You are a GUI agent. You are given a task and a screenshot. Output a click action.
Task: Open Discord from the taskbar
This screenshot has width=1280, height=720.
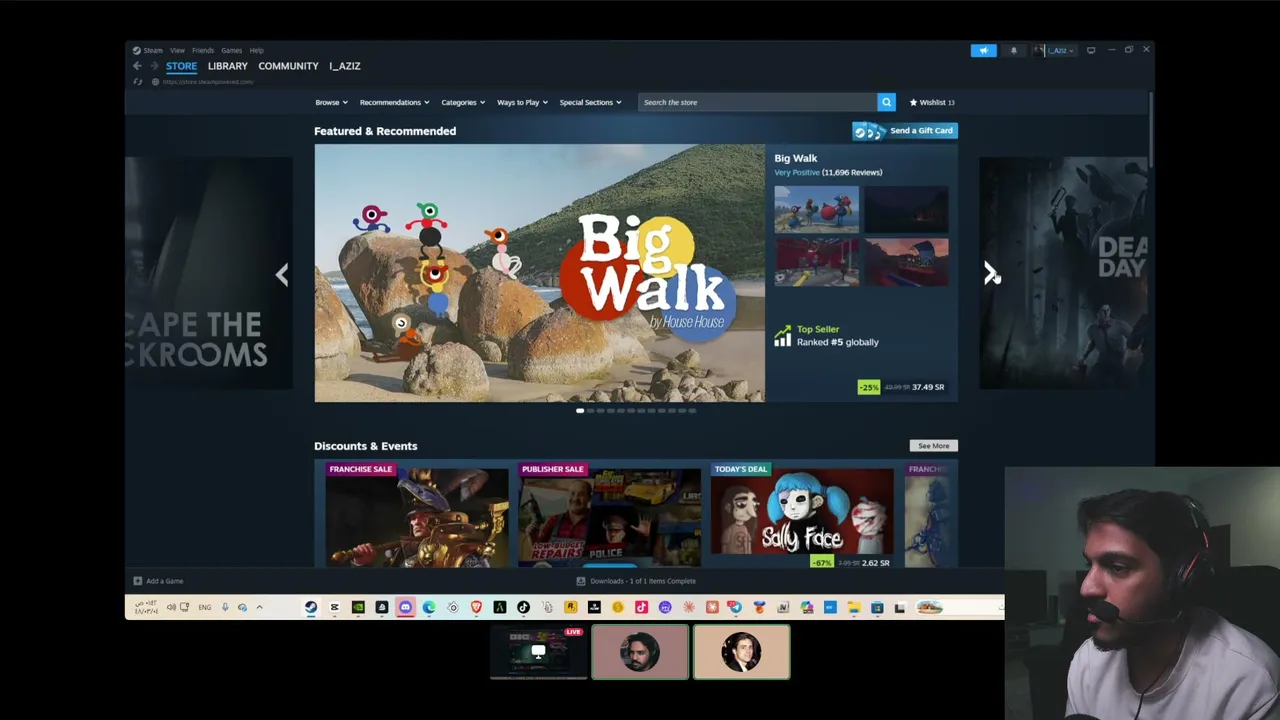[x=405, y=607]
